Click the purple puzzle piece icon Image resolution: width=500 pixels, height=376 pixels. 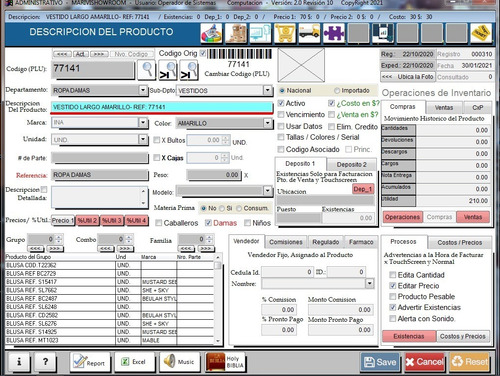pos(334,33)
